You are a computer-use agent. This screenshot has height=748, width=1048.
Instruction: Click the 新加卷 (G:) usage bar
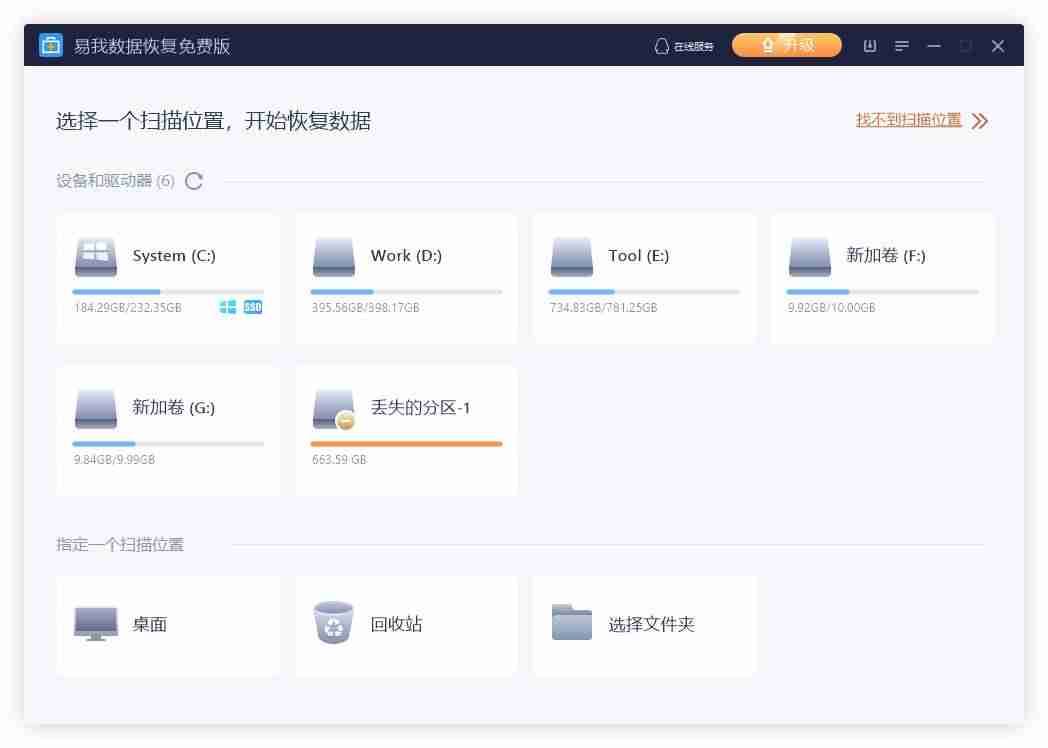point(168,444)
